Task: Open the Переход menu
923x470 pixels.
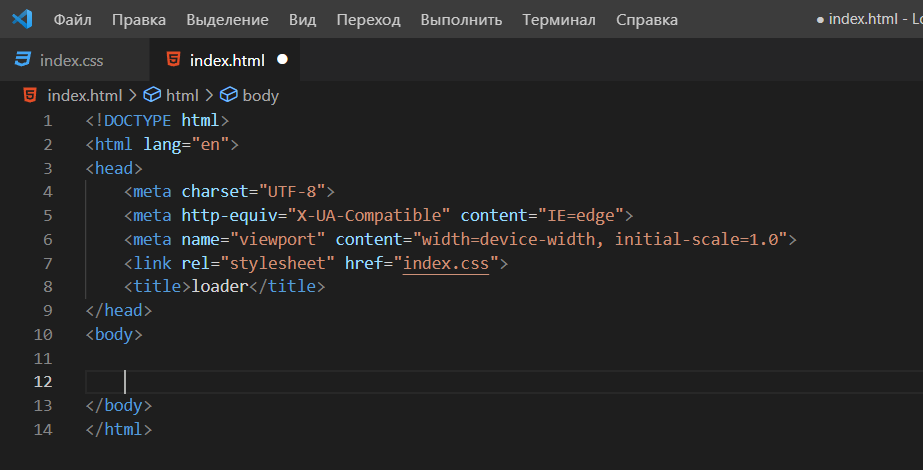Action: [368, 19]
